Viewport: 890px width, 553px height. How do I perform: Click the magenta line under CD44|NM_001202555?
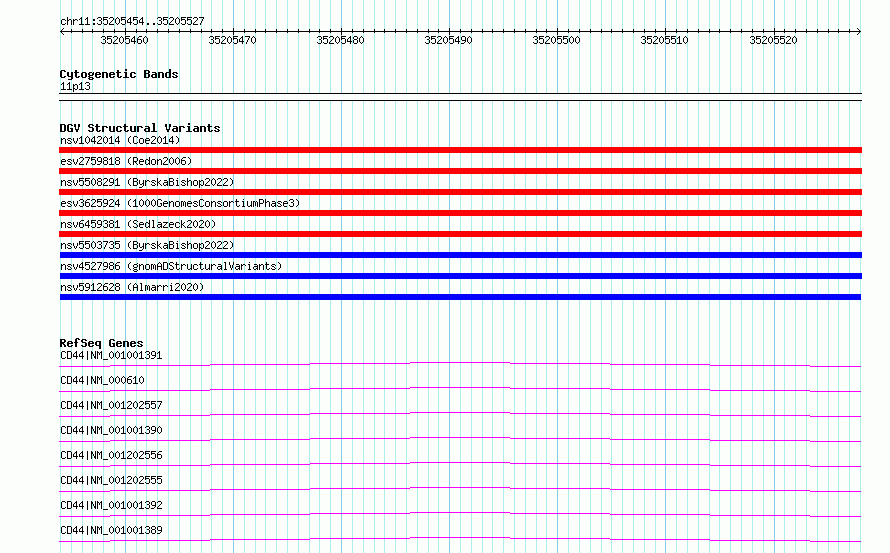coord(460,489)
